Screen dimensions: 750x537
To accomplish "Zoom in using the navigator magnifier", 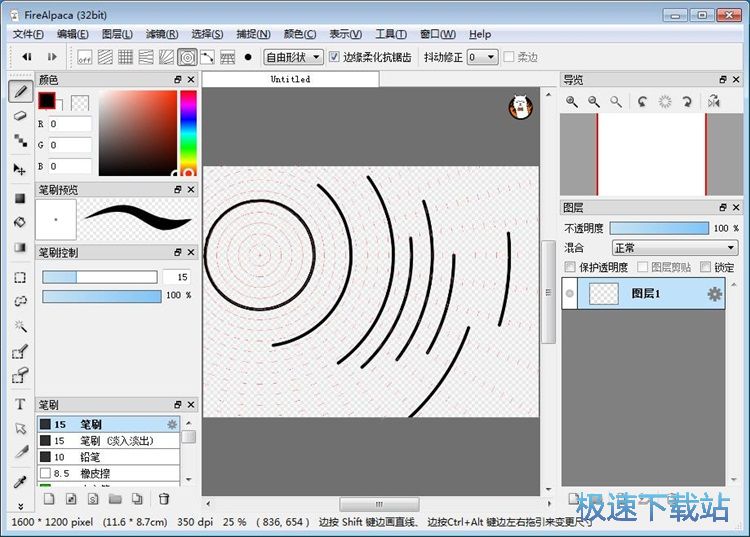I will 573,101.
